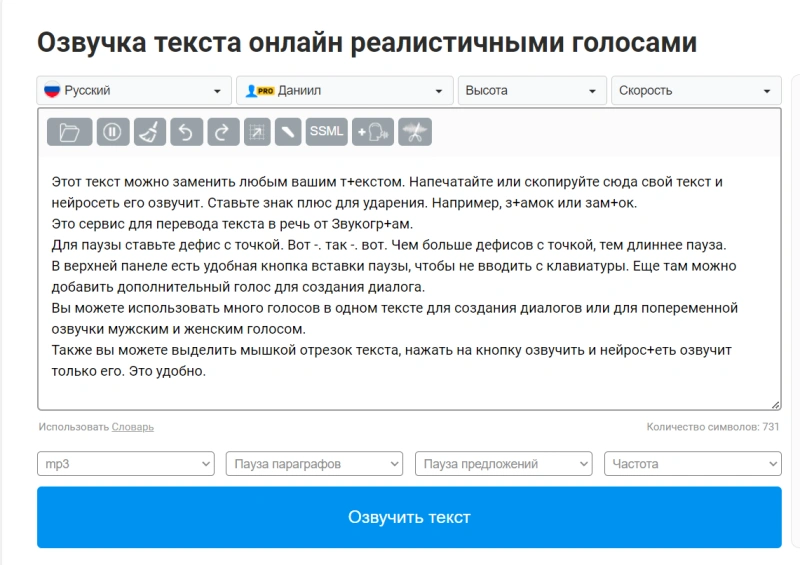Screen dimensions: 800x565
Task: Undo the last edit
Action: click(x=186, y=132)
